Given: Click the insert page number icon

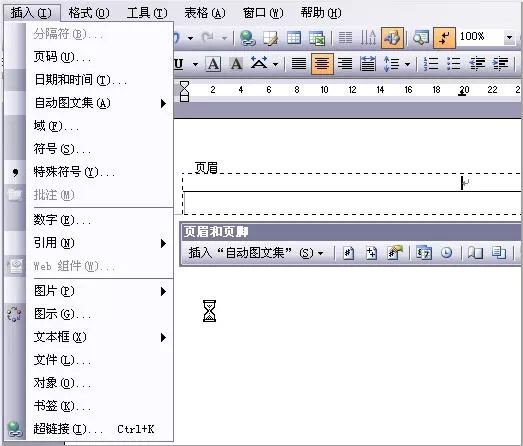Looking at the screenshot, I should click(349, 253).
